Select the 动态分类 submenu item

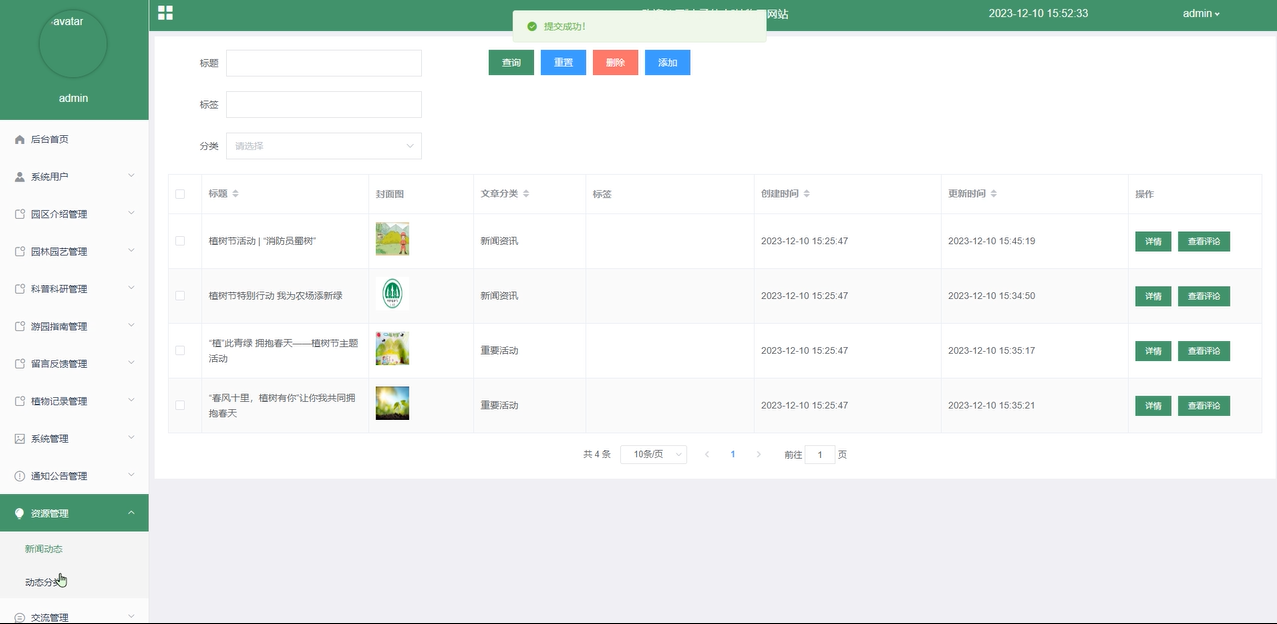pos(74,582)
